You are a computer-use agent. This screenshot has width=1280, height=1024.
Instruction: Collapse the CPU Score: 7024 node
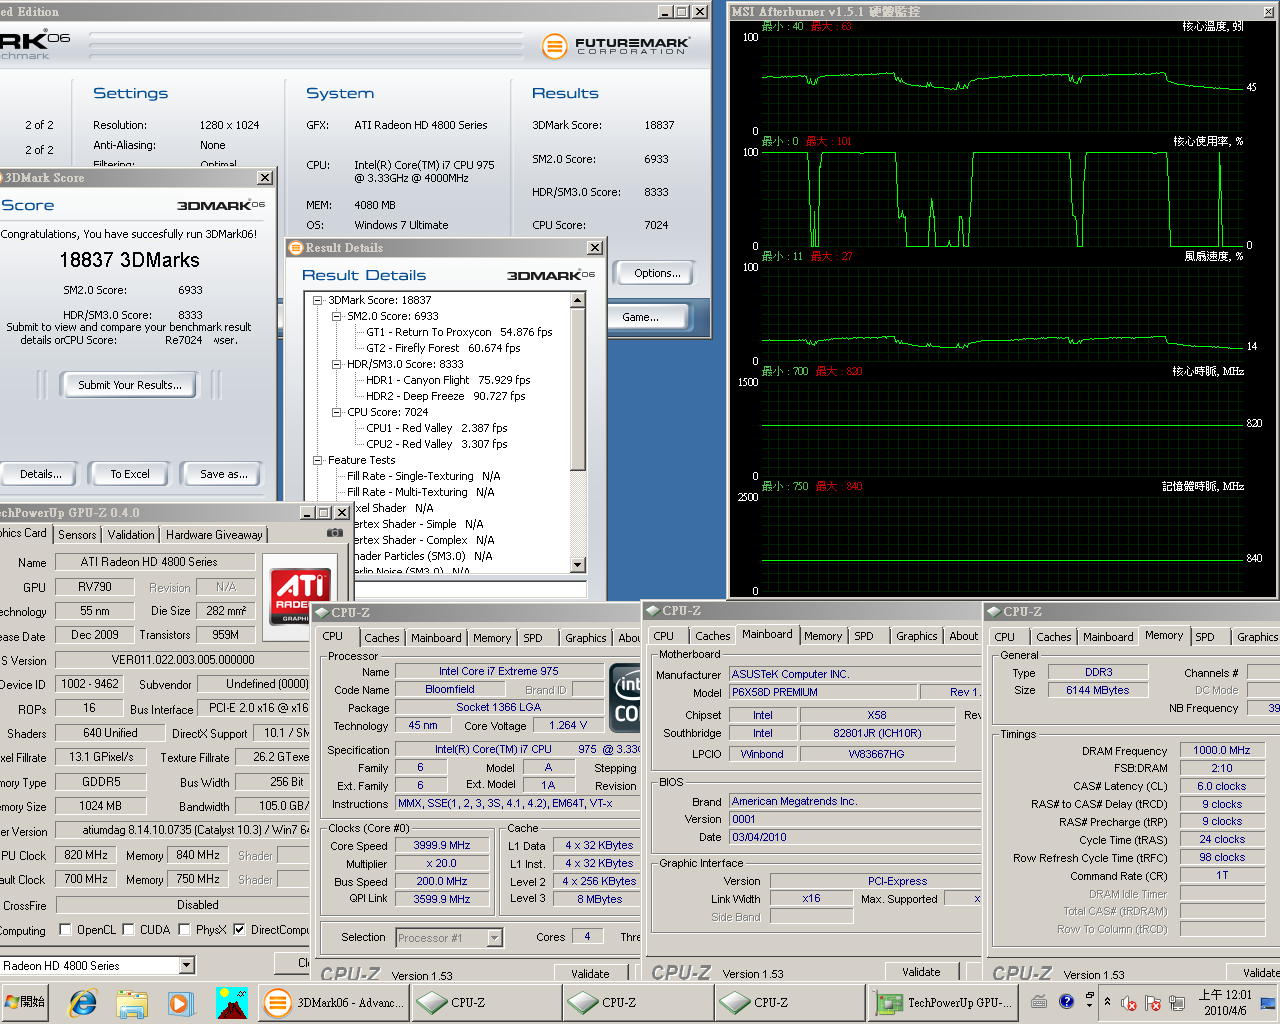click(336, 412)
